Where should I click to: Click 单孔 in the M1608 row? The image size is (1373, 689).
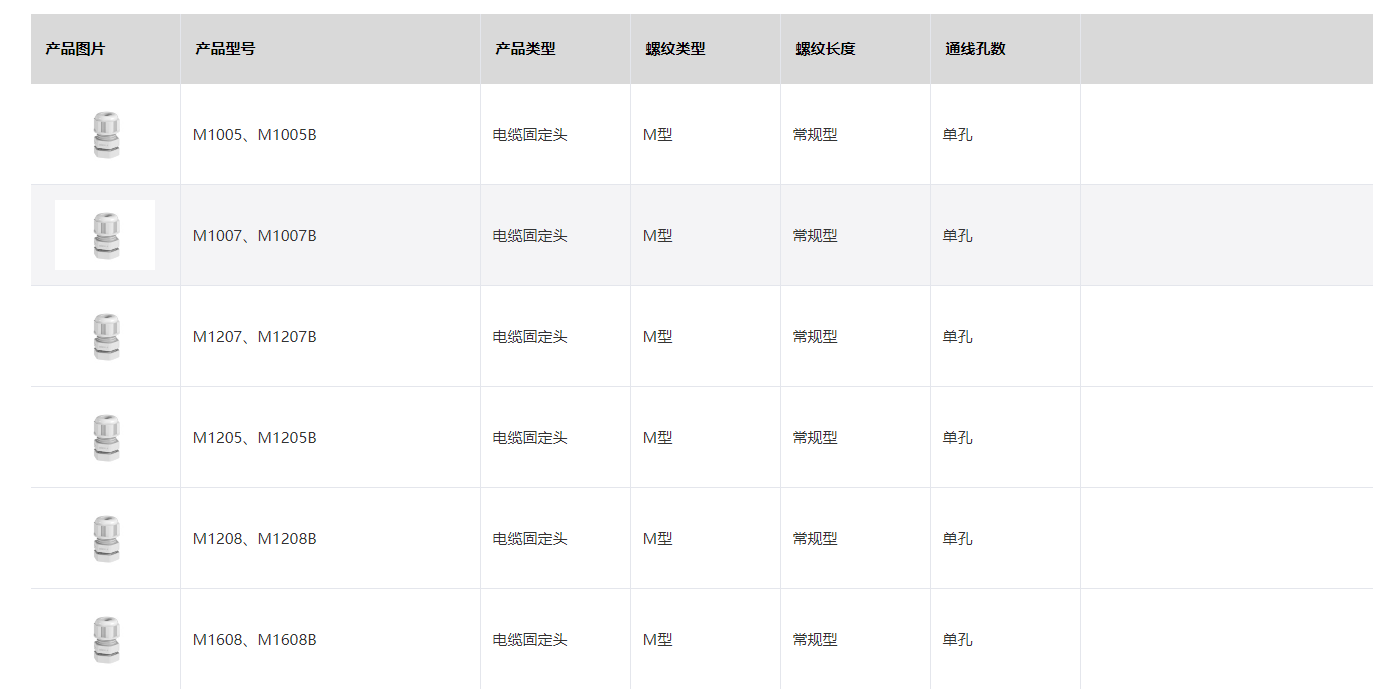(957, 640)
